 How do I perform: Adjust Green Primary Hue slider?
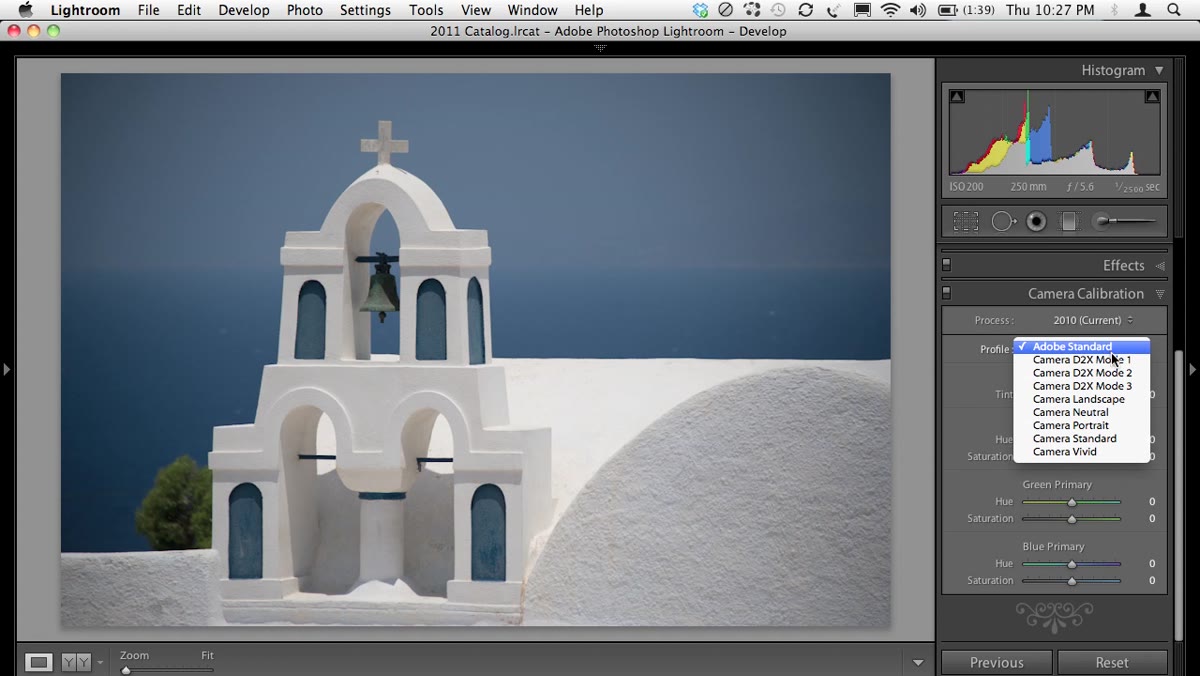click(1071, 502)
